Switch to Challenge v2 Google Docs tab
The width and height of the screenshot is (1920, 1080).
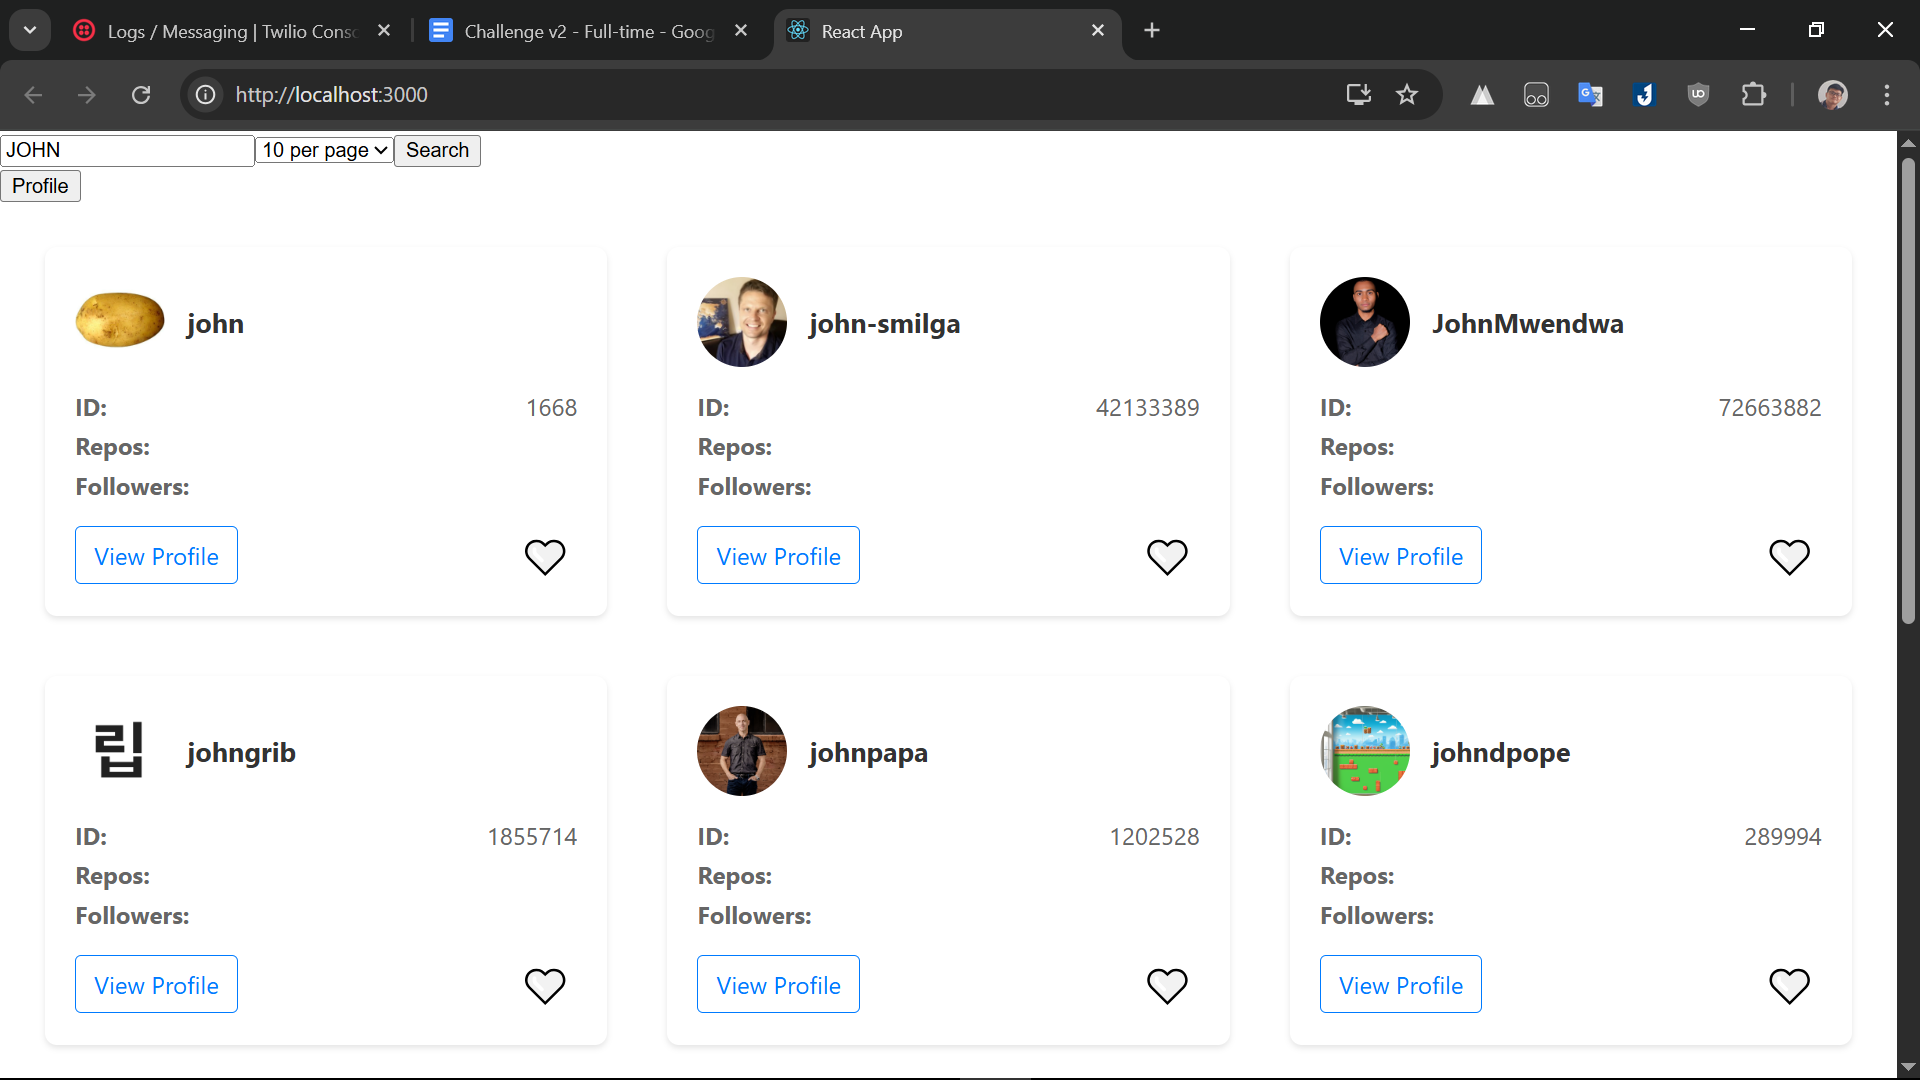coord(588,31)
